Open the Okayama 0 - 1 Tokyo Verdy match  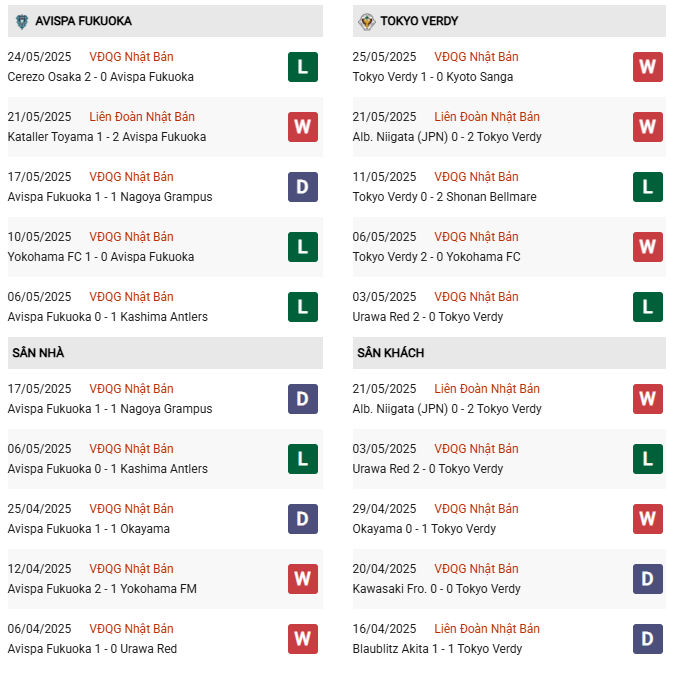click(x=424, y=529)
